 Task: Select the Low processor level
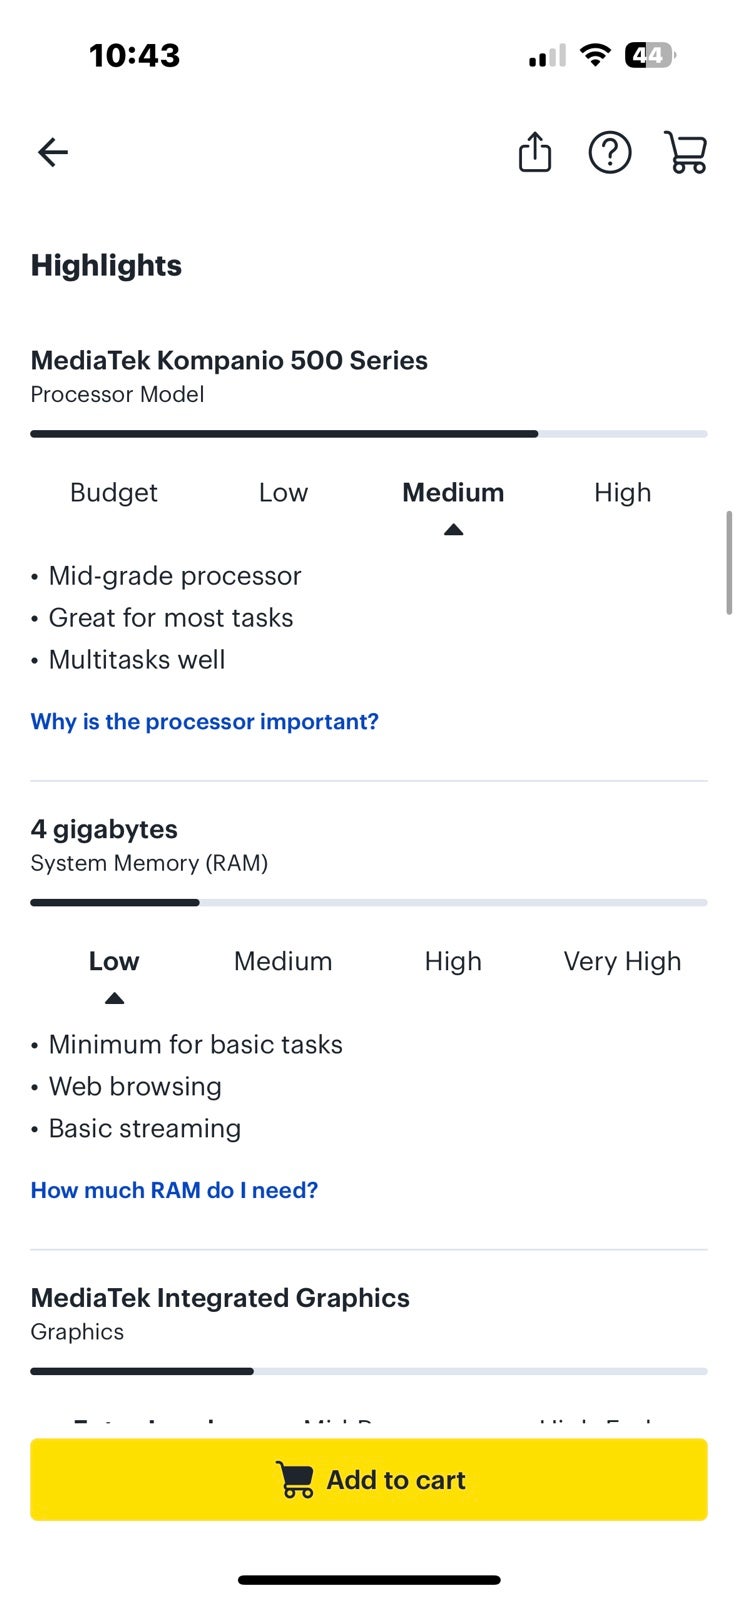coord(283,492)
